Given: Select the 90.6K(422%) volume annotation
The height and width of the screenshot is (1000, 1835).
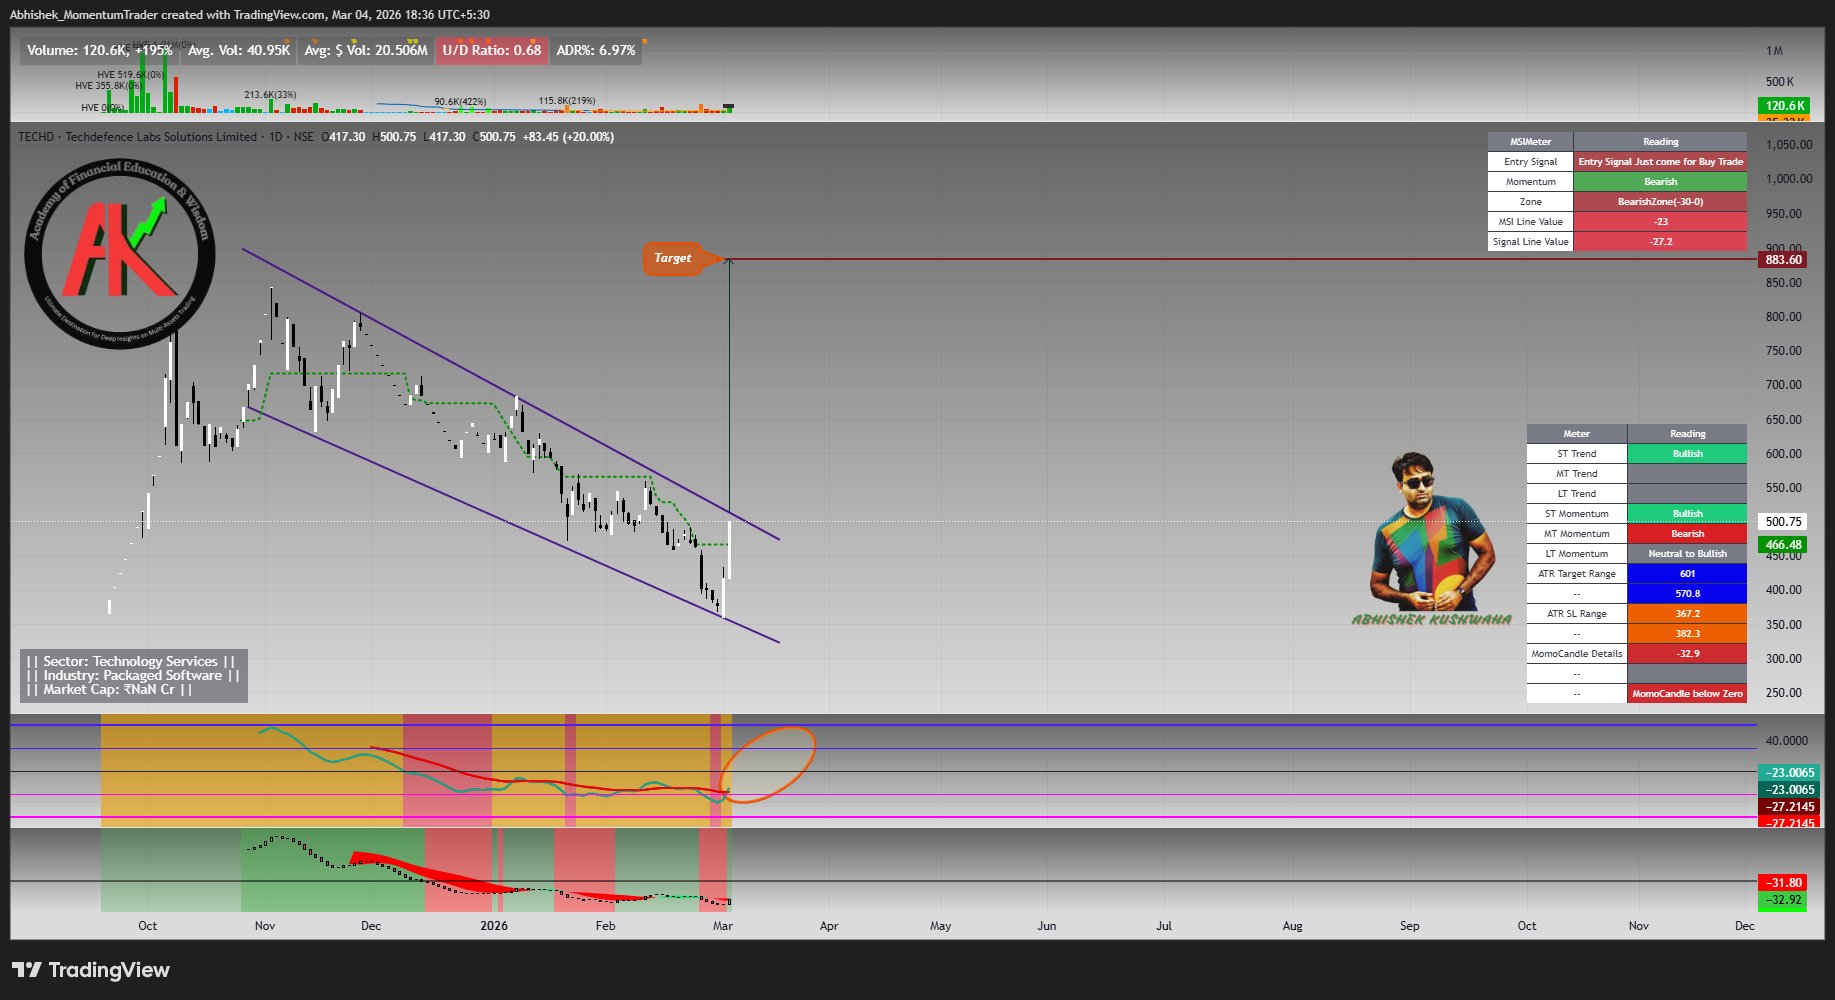Looking at the screenshot, I should click(460, 102).
